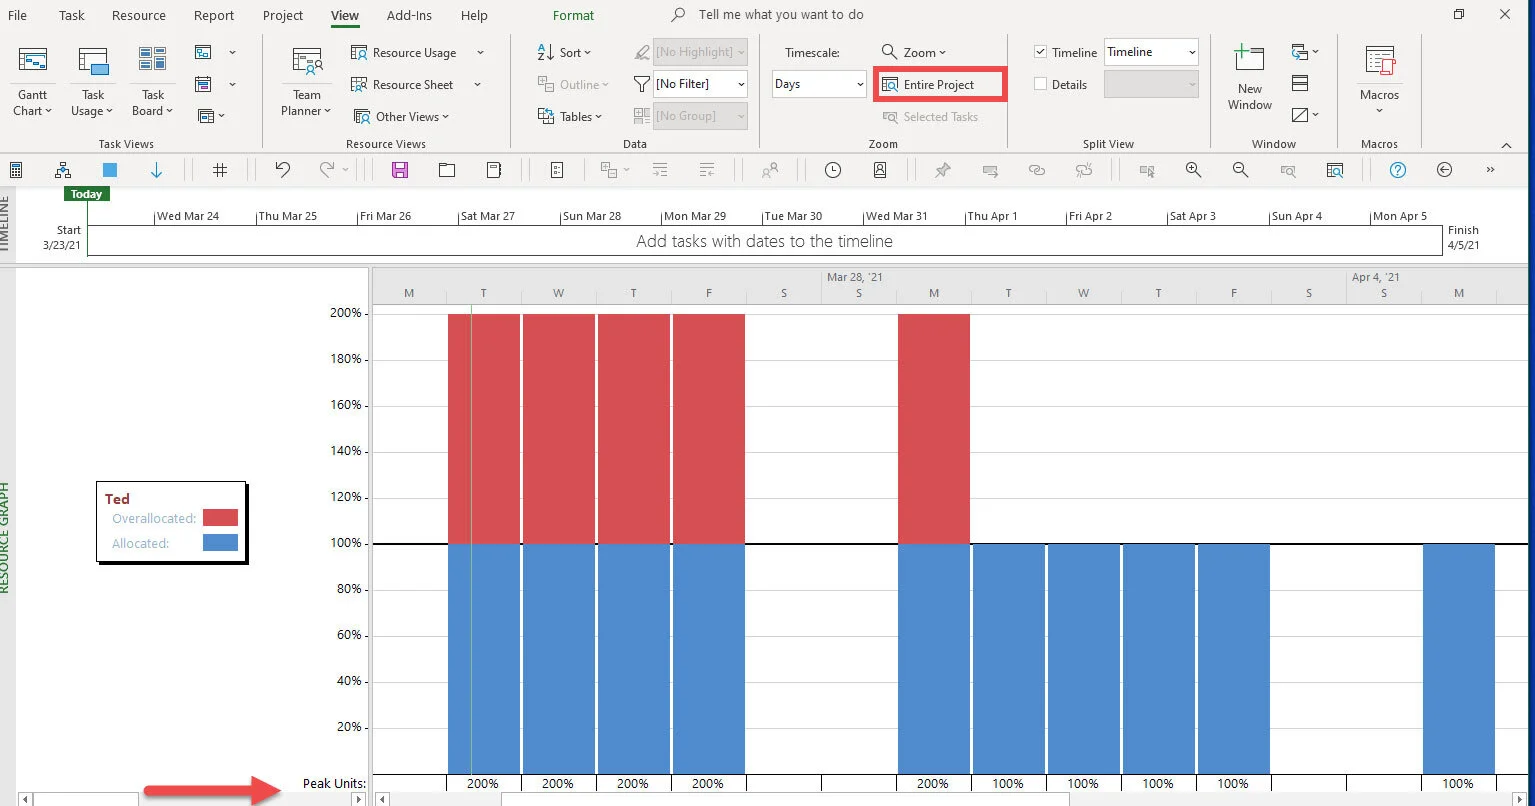
Task: Click the Resource Sheet button
Action: click(x=403, y=85)
